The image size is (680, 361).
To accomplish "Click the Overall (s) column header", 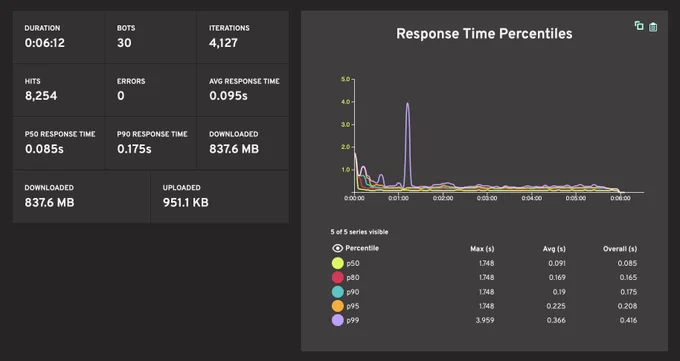I will (620, 249).
